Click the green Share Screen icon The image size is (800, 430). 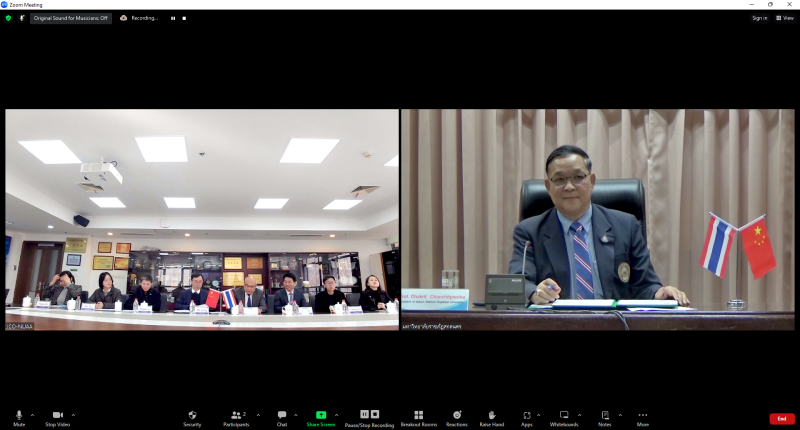tap(321, 414)
